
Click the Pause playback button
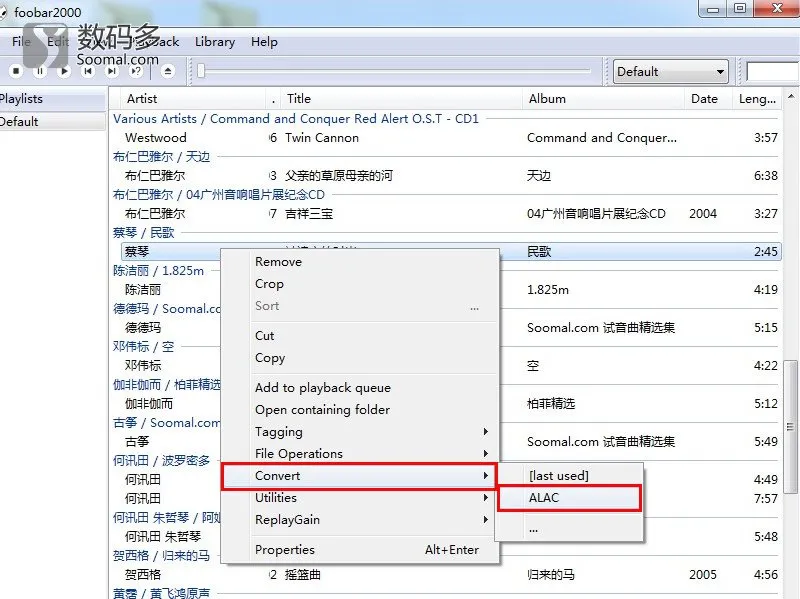(x=40, y=71)
